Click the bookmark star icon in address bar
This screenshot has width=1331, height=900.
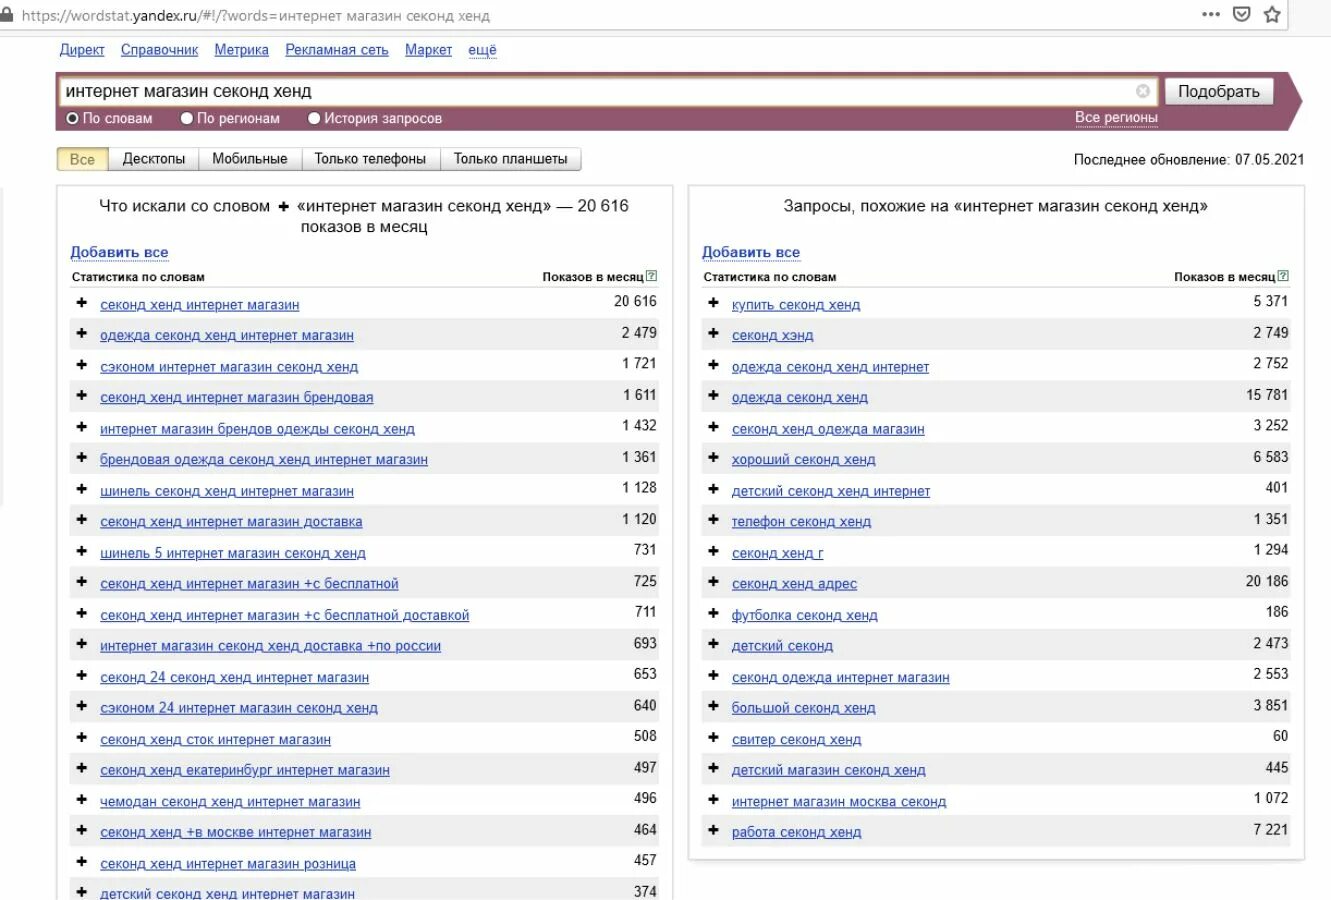pos(1272,15)
